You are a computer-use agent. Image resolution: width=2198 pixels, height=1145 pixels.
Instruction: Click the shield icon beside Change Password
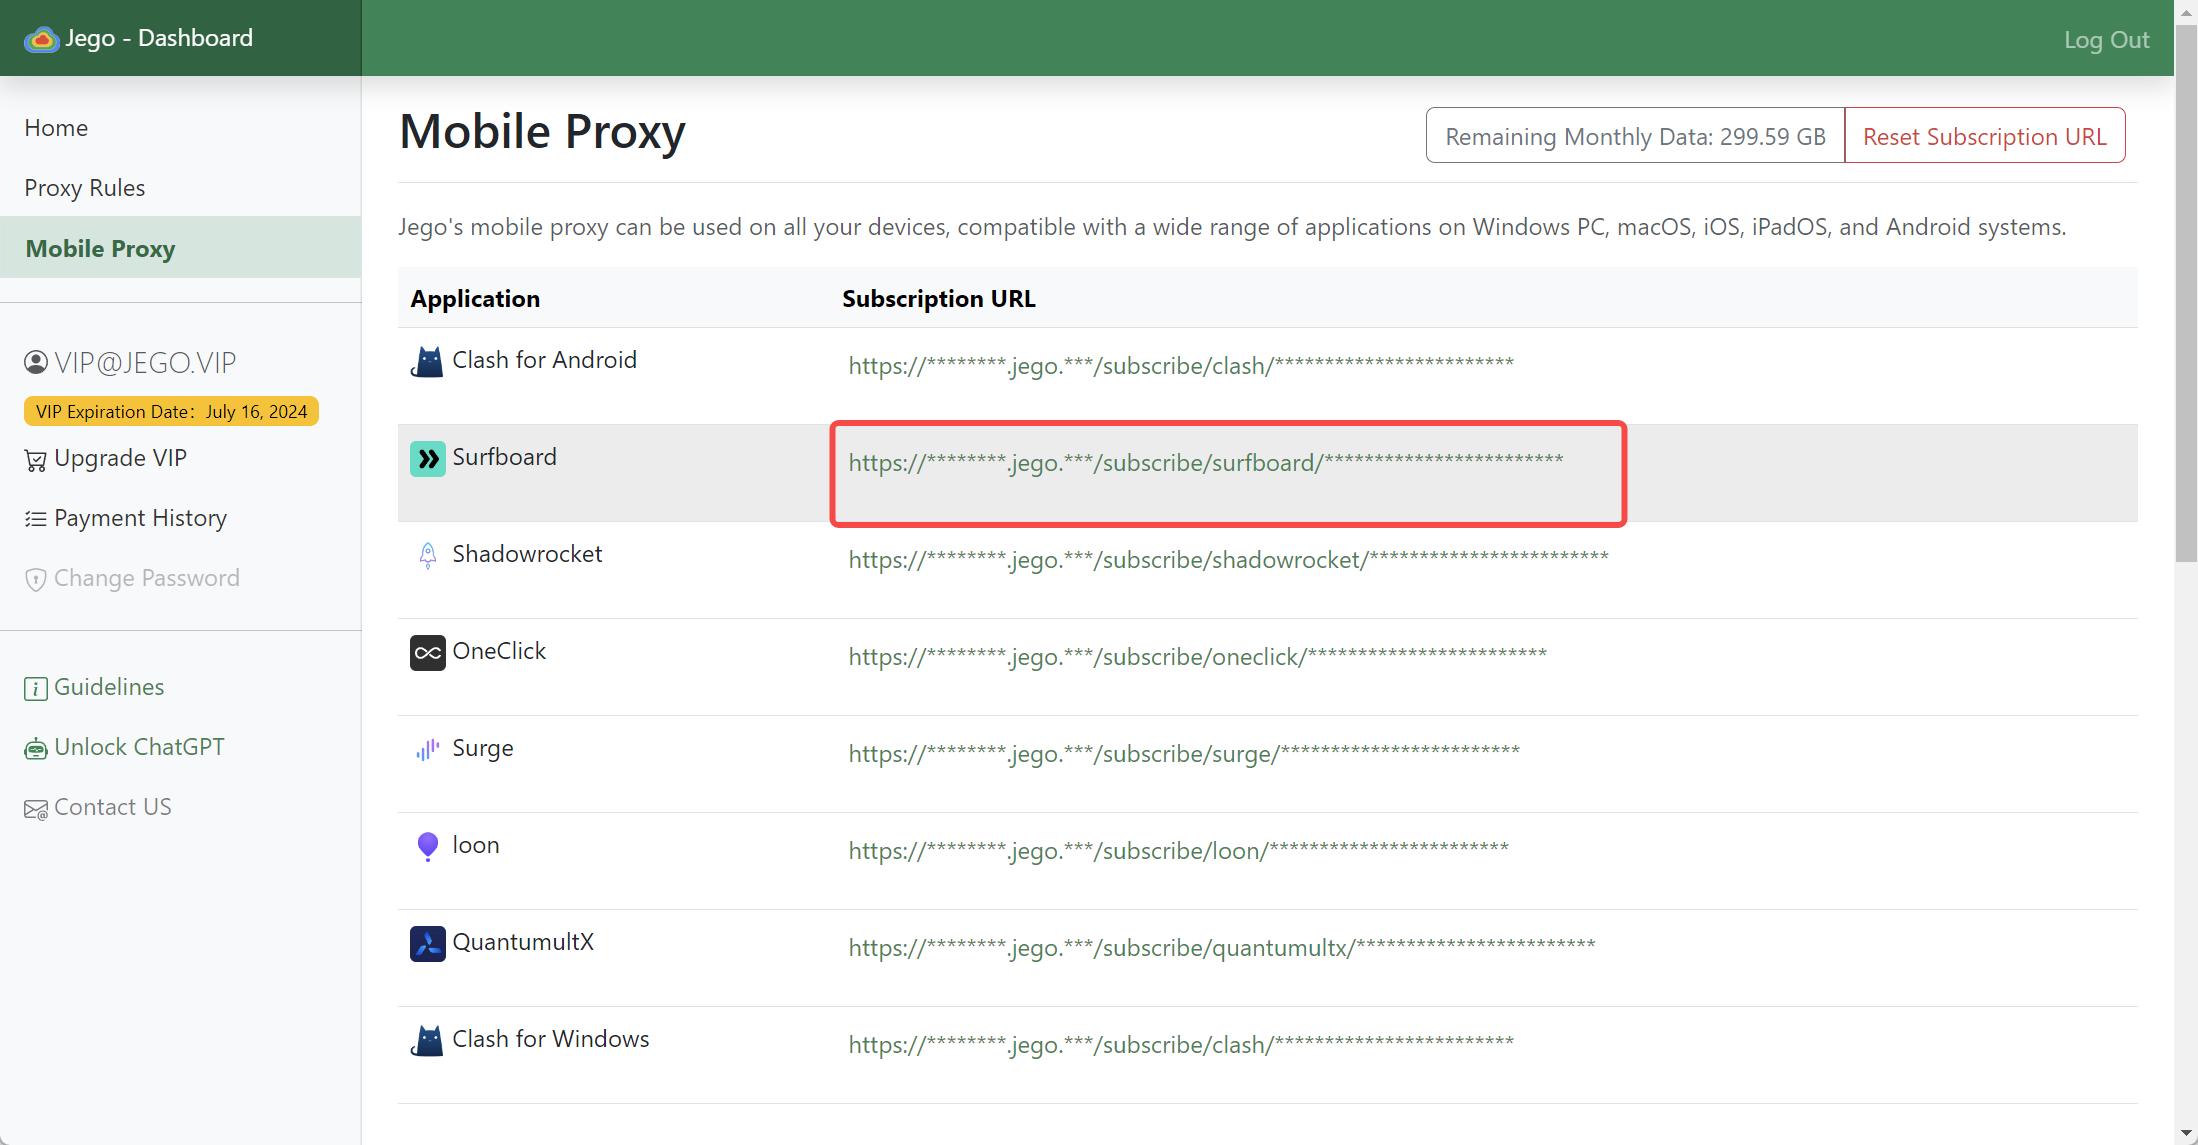point(36,580)
